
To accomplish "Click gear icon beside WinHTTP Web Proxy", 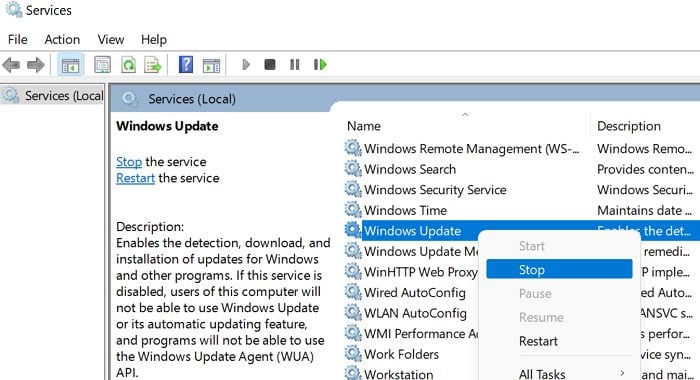I will point(353,271).
